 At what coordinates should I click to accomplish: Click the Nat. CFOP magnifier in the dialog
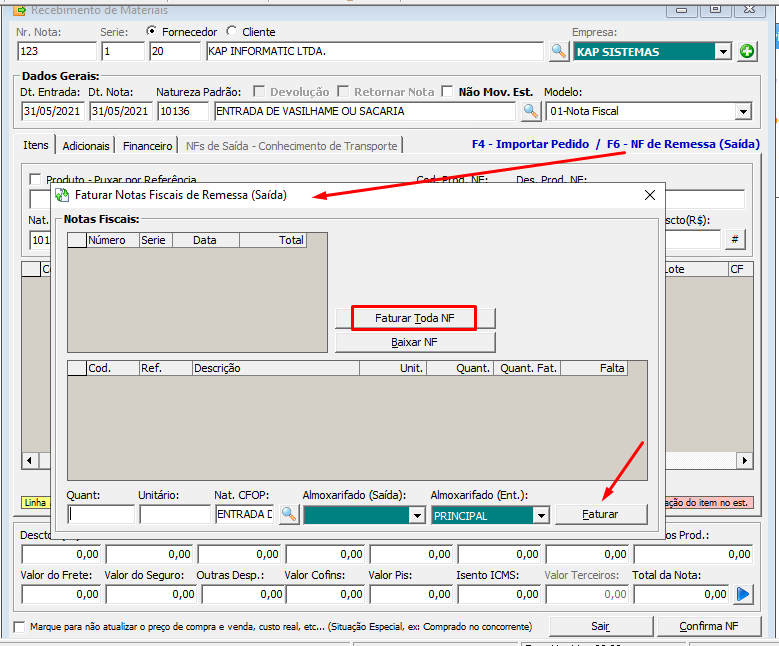pyautogui.click(x=288, y=514)
